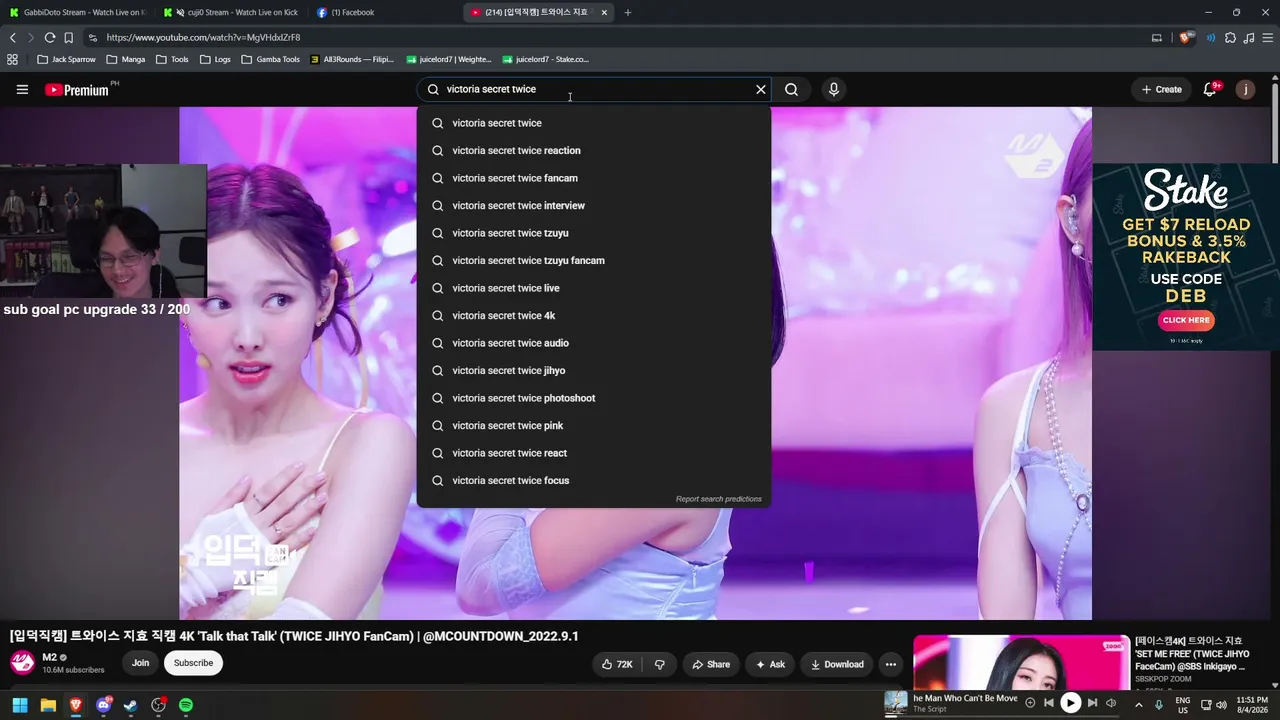The image size is (1280, 720).
Task: Choose suggestion 'victoria secret twice react'
Action: (x=594, y=453)
